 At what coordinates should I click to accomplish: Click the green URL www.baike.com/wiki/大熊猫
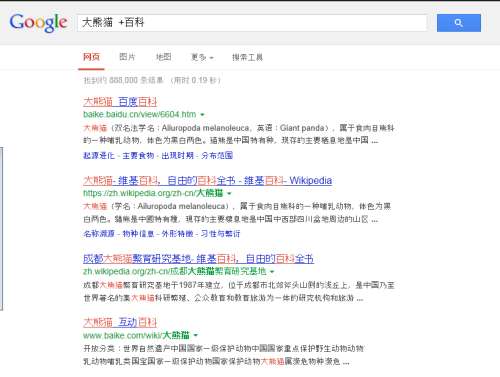pos(136,335)
